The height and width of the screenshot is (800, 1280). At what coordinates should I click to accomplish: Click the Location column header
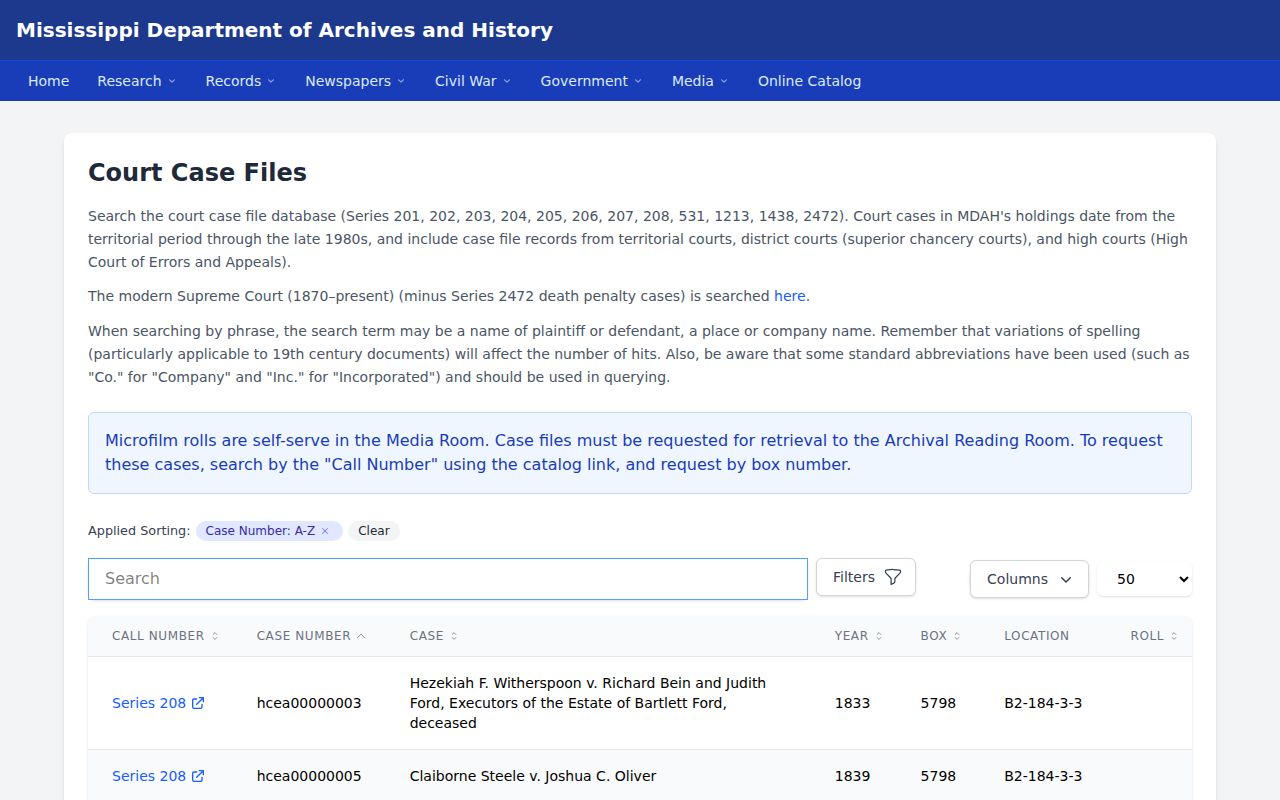tap(1036, 636)
